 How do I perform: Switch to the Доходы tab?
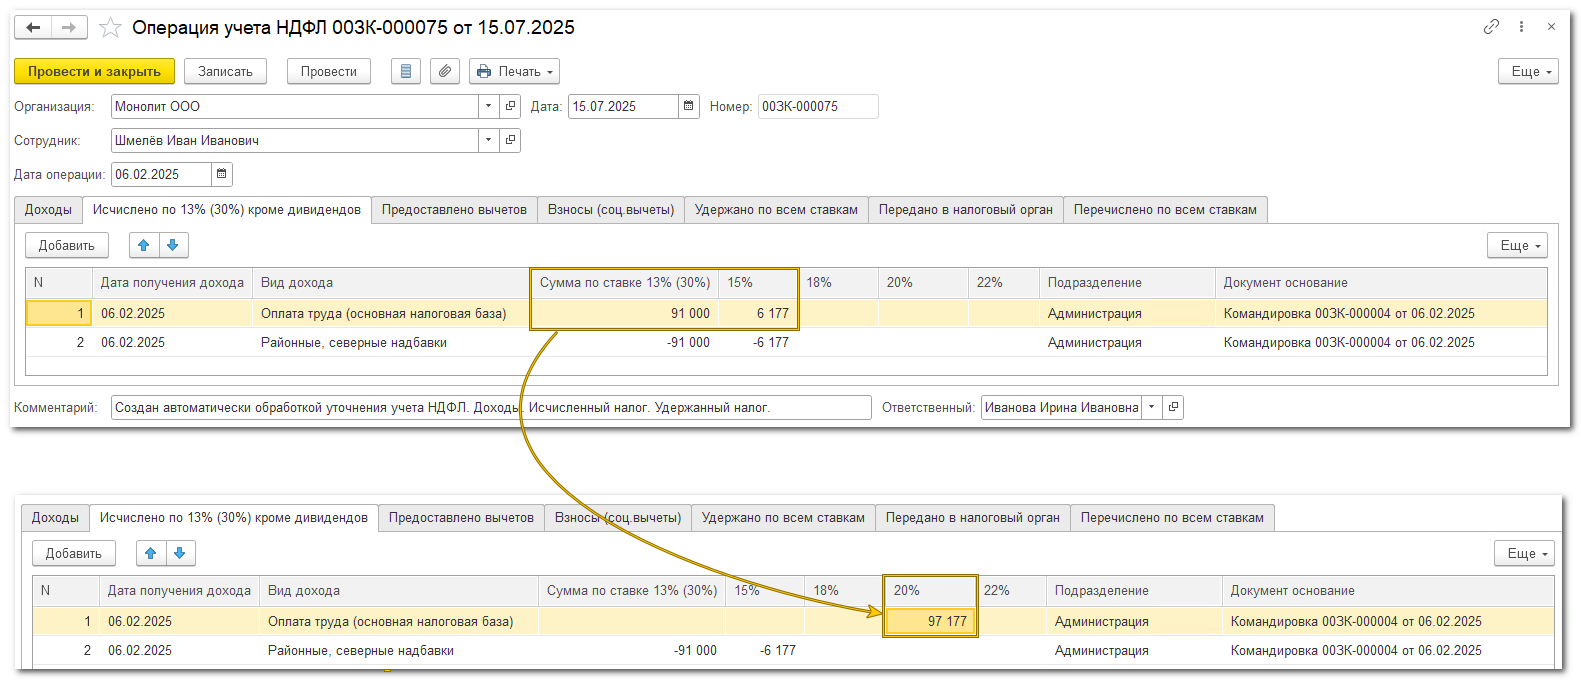48,210
